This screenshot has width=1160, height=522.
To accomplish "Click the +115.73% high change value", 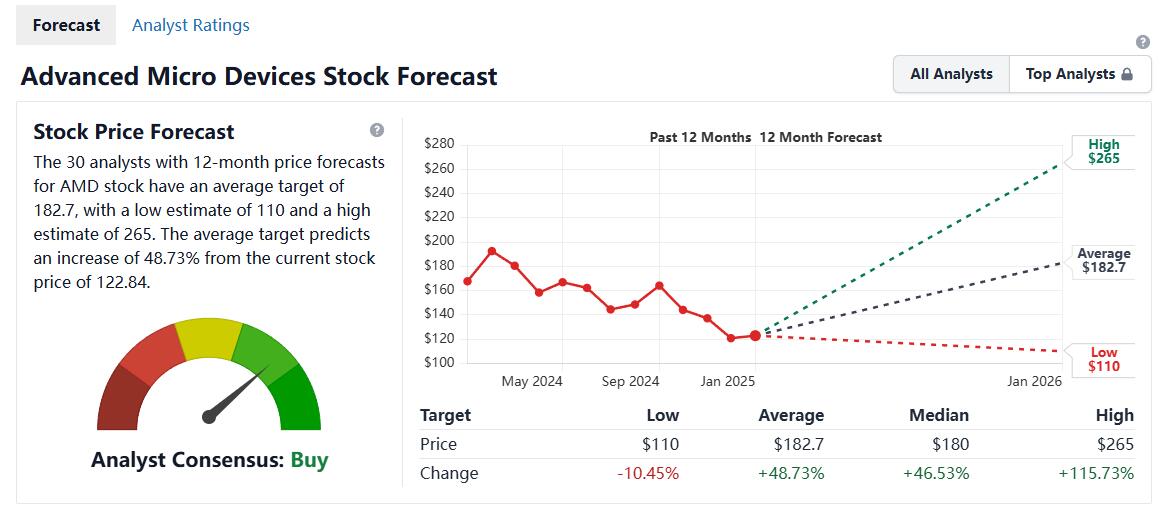I will click(1096, 473).
